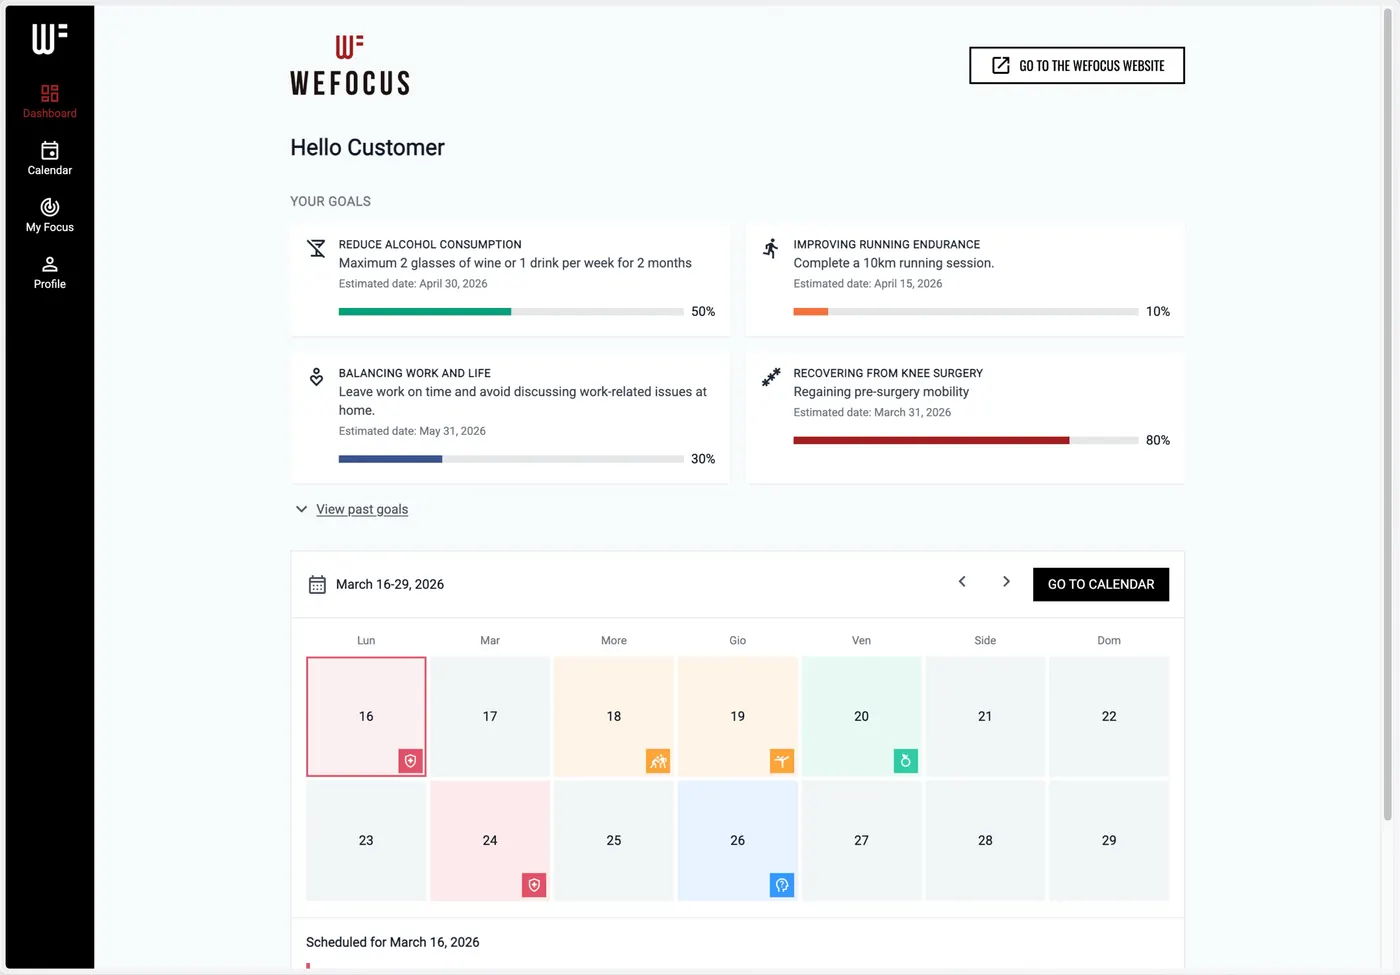Click the 'March 16-29, 2026' date range
The width and height of the screenshot is (1400, 975).
coord(390,584)
